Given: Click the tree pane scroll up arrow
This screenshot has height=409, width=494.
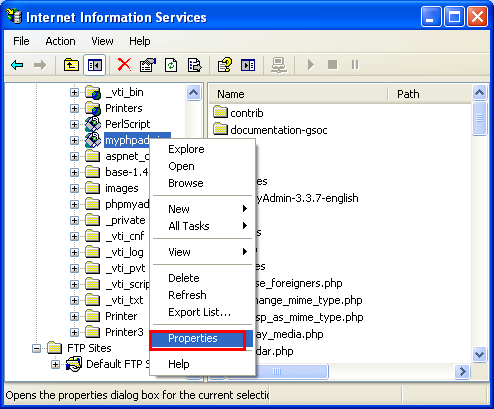Looking at the screenshot, I should 193,92.
